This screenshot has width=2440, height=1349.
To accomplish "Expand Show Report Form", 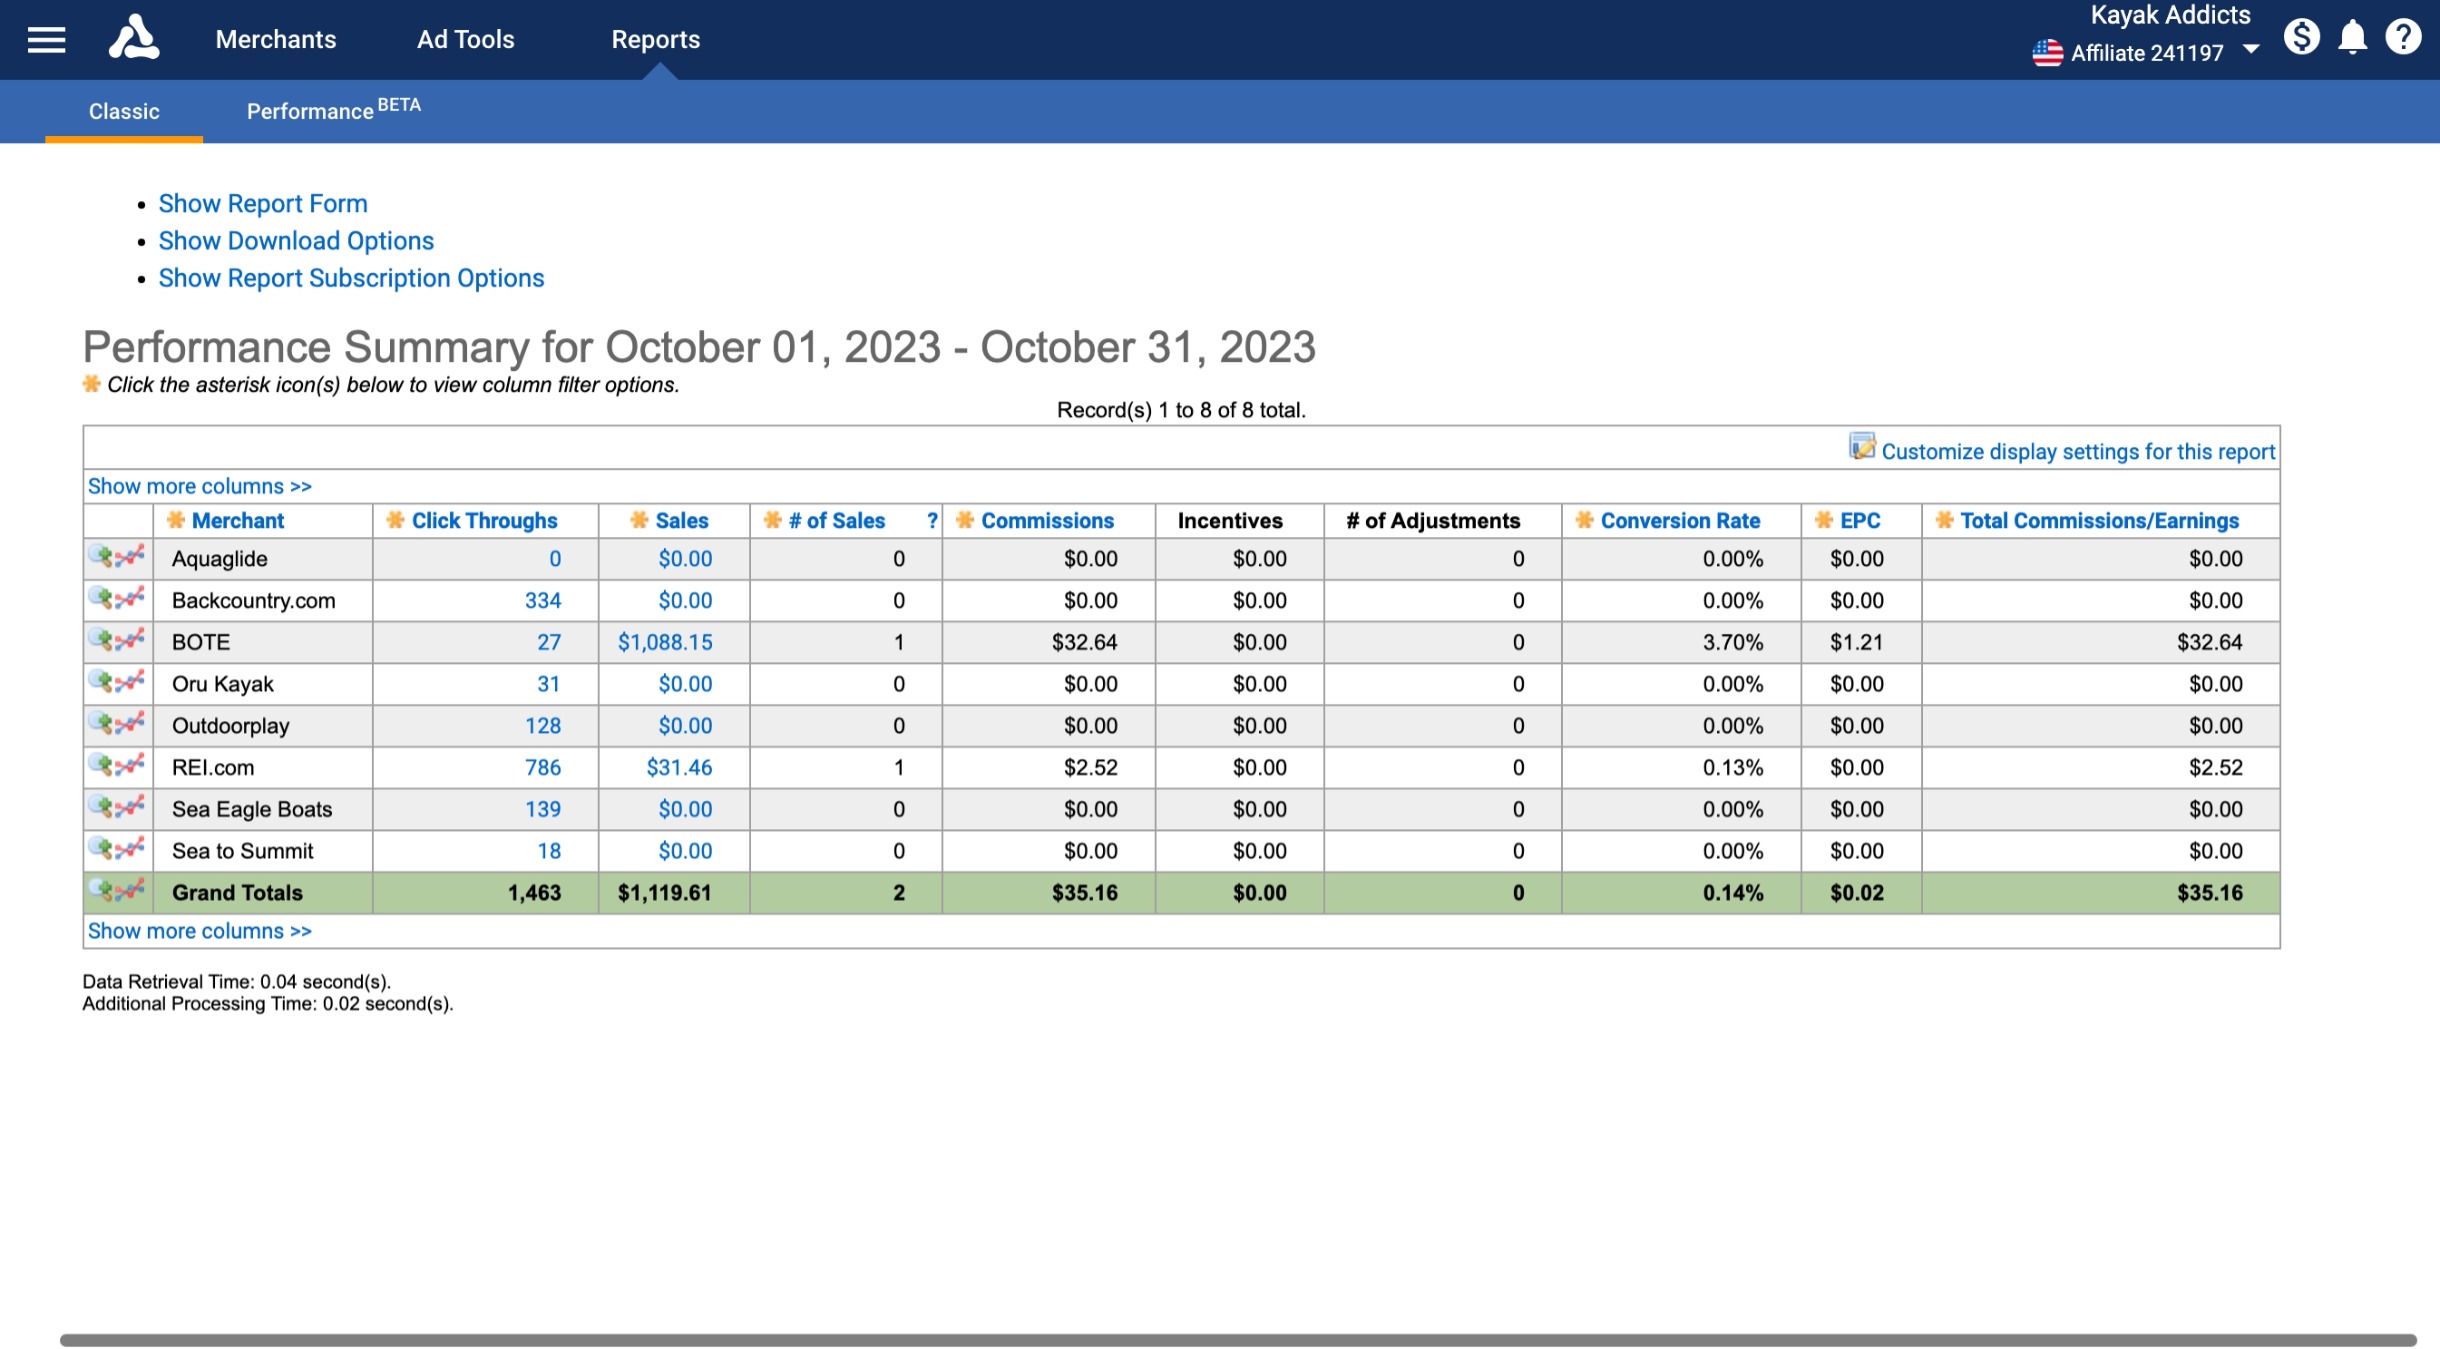I will tap(263, 203).
